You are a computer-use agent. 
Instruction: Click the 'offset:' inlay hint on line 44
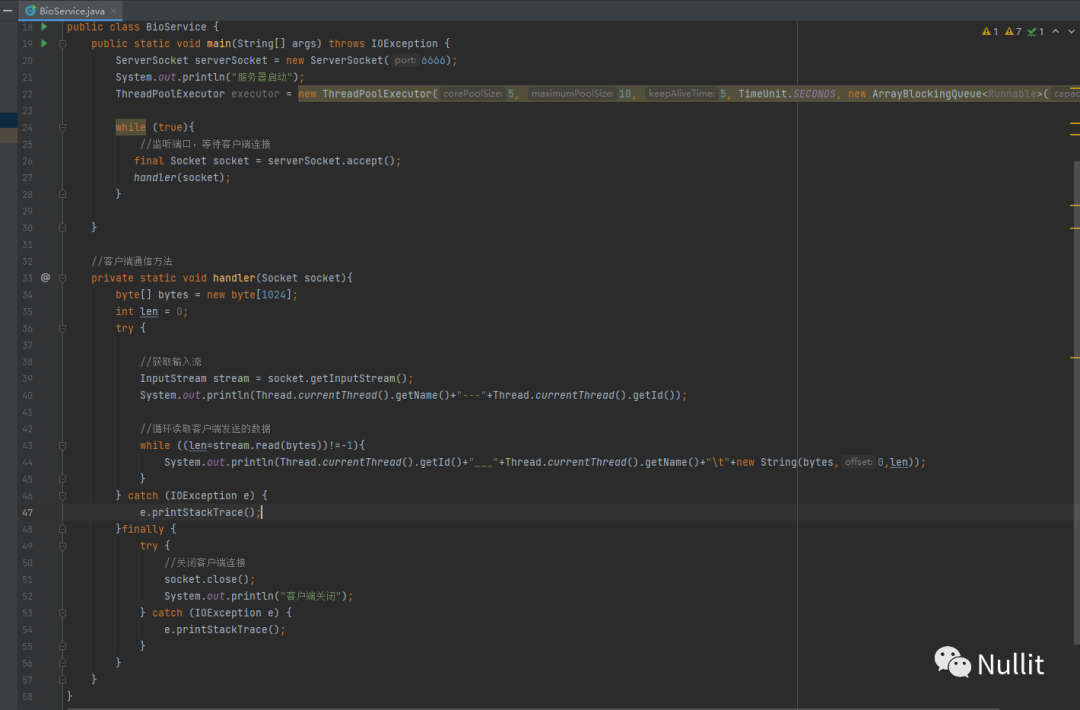(x=859, y=462)
